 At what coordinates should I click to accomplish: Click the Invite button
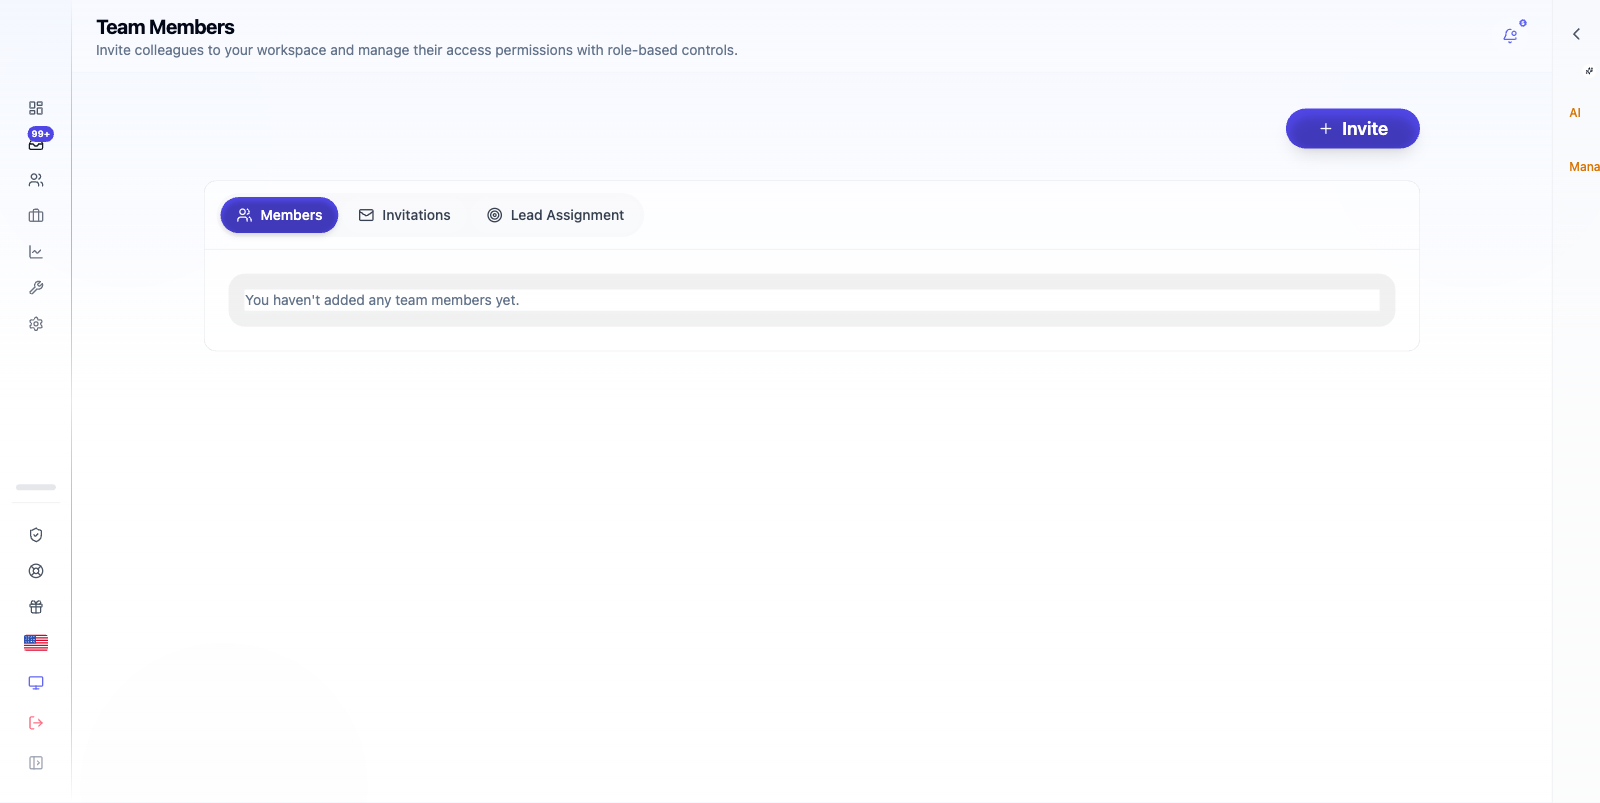(1353, 129)
